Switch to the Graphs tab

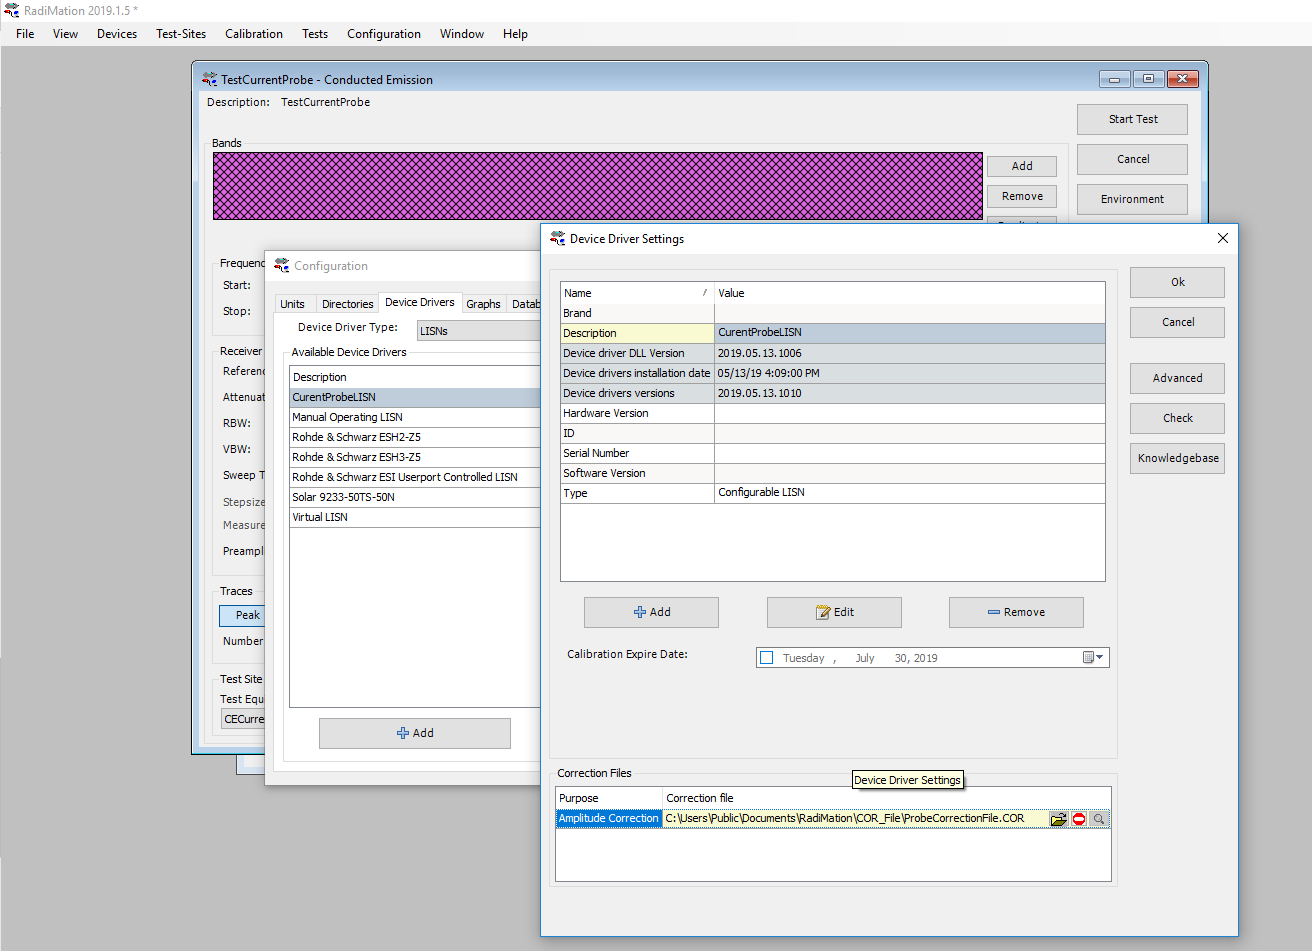(x=483, y=304)
